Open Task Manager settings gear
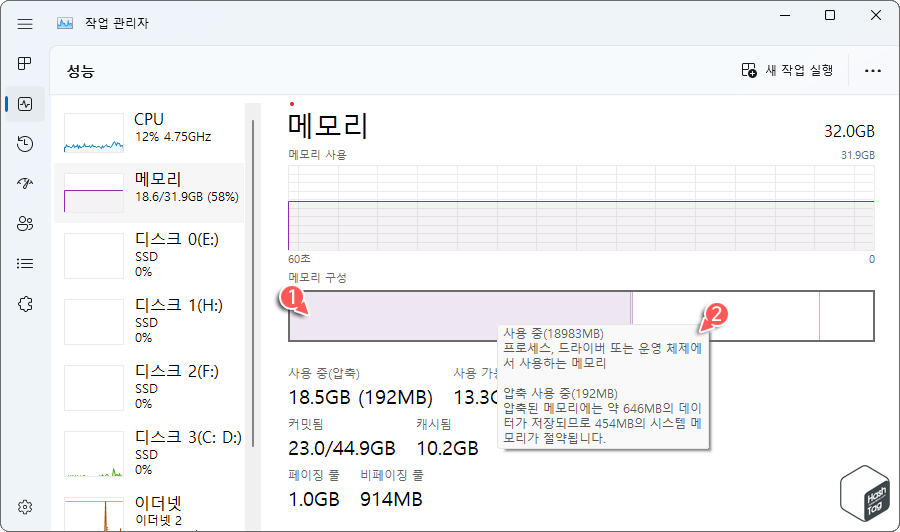This screenshot has width=900, height=532. [x=25, y=507]
